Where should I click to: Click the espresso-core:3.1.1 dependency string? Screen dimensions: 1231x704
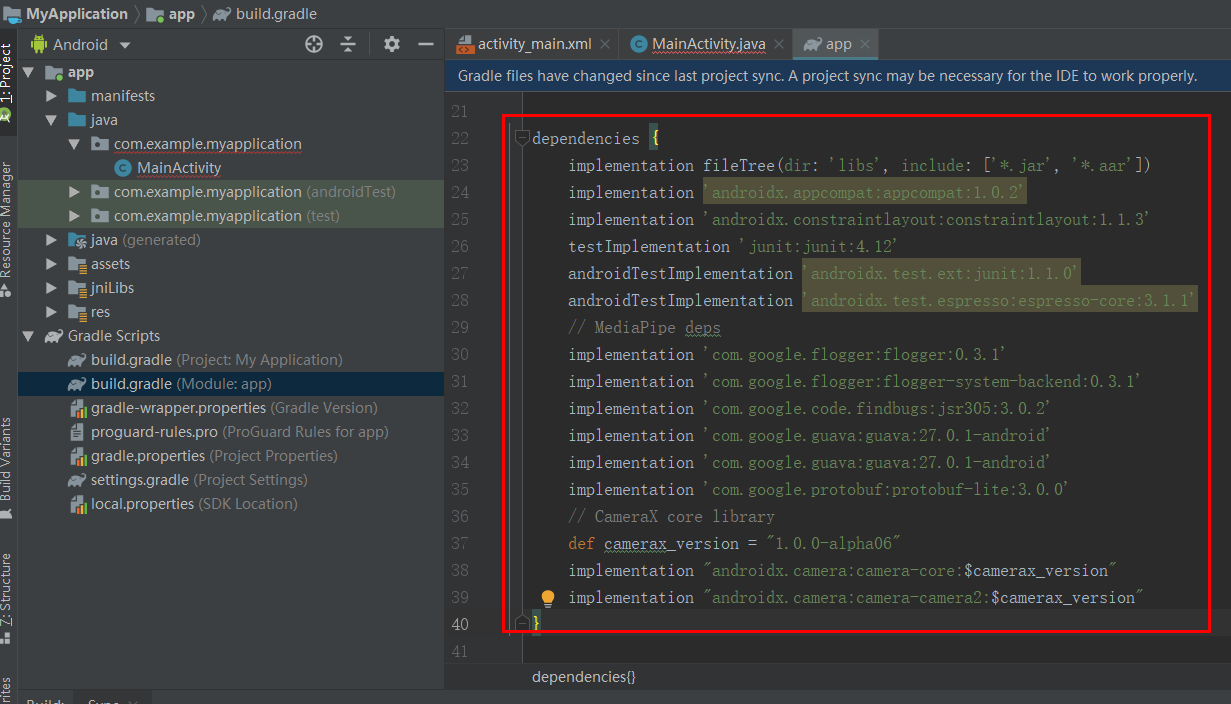999,300
